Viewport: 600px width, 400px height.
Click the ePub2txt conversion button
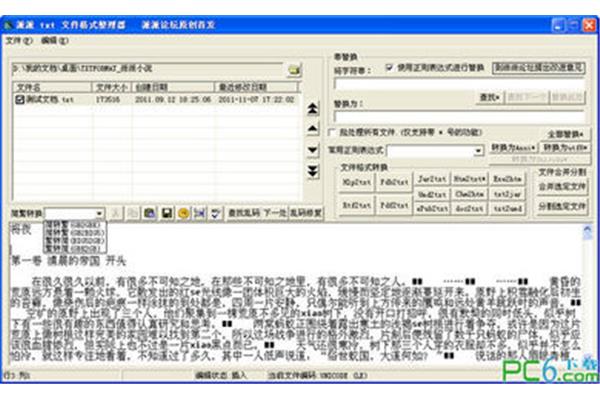point(432,209)
